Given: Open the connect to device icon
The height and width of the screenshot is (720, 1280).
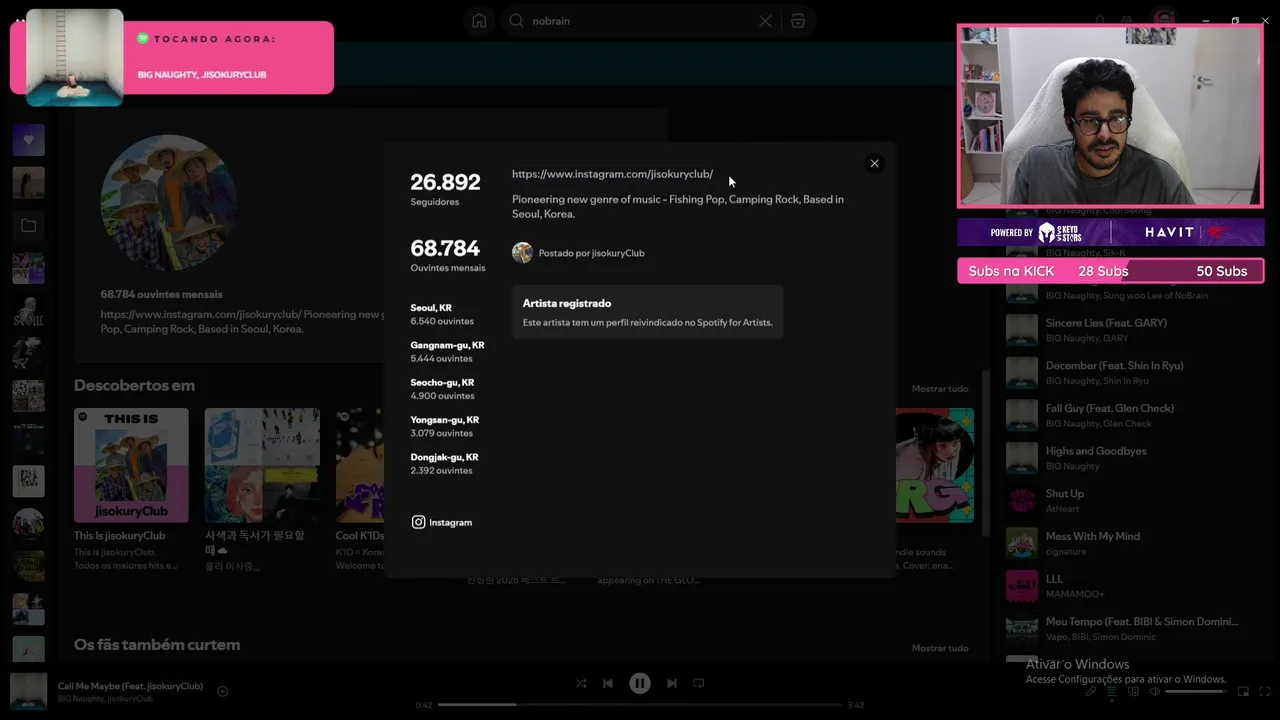Looking at the screenshot, I should pyautogui.click(x=1132, y=691).
